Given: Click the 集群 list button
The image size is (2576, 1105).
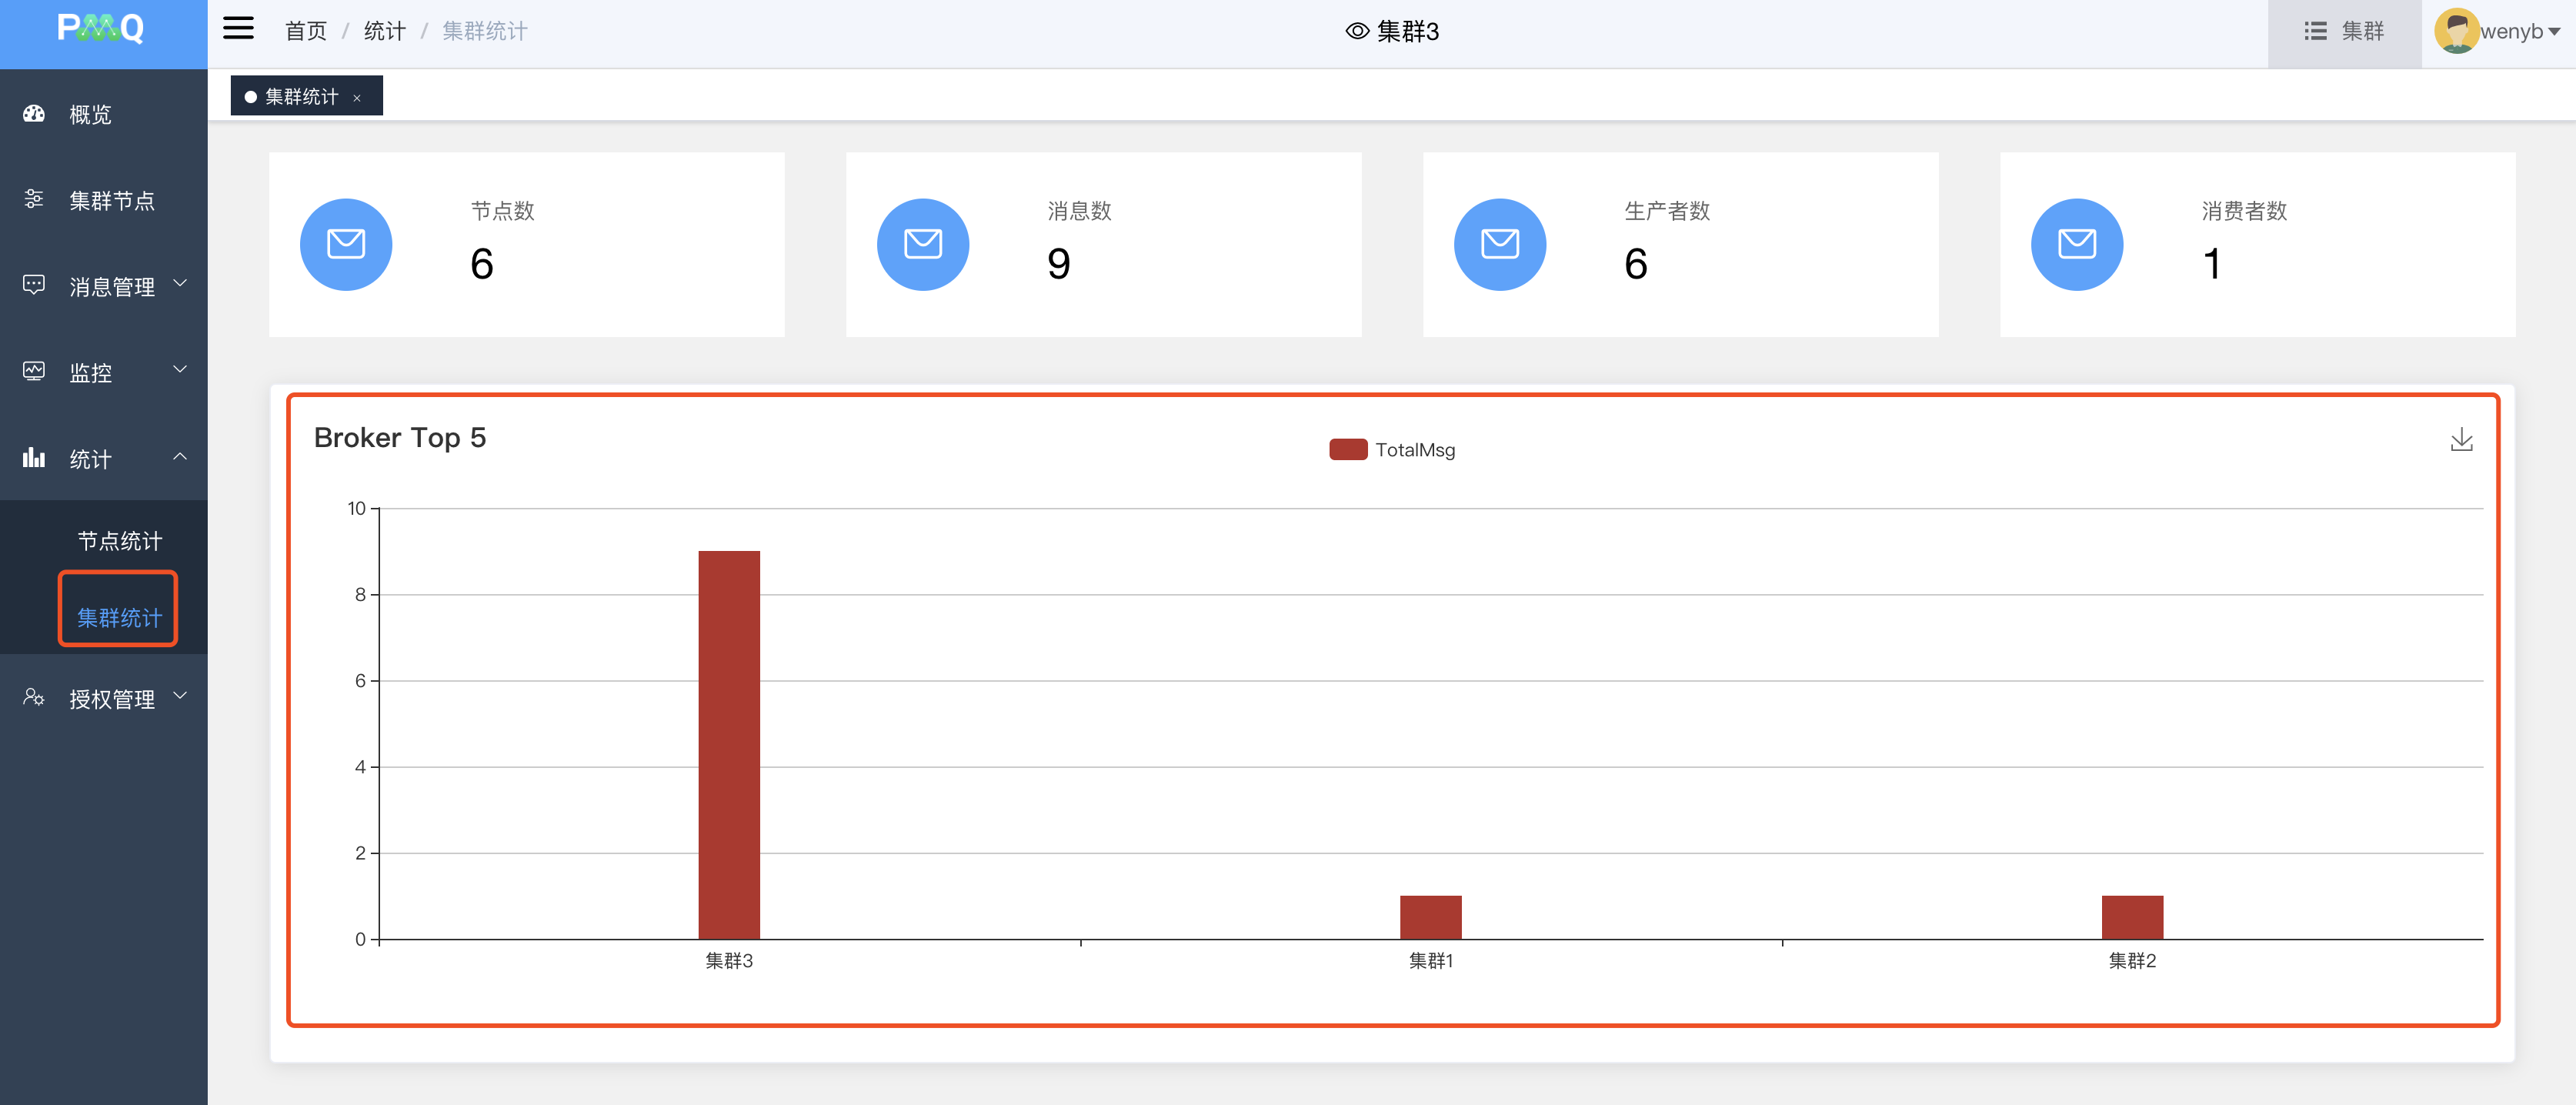Looking at the screenshot, I should click(x=2343, y=31).
